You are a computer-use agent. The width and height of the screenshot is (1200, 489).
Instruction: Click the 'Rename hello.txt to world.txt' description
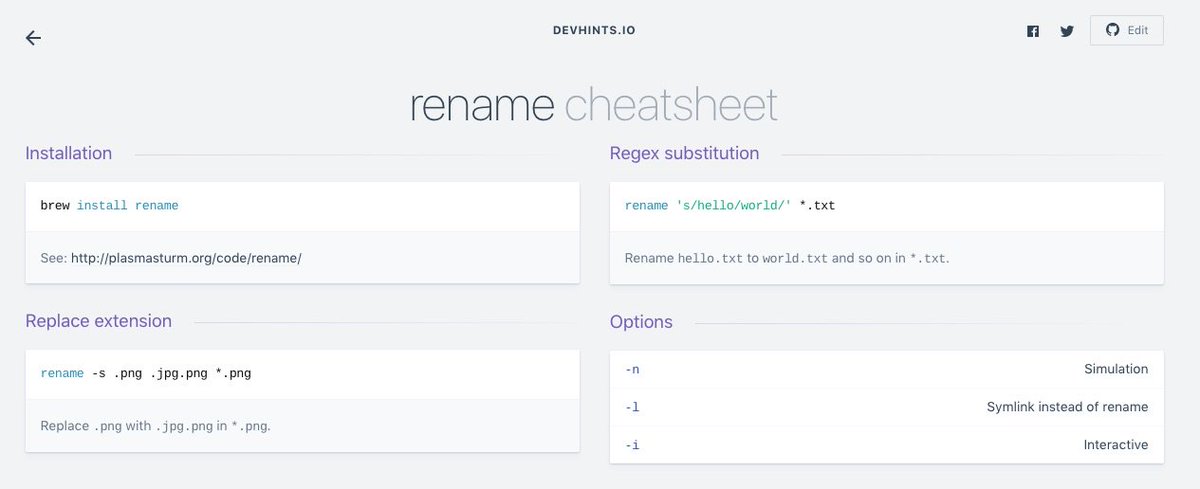(x=787, y=258)
